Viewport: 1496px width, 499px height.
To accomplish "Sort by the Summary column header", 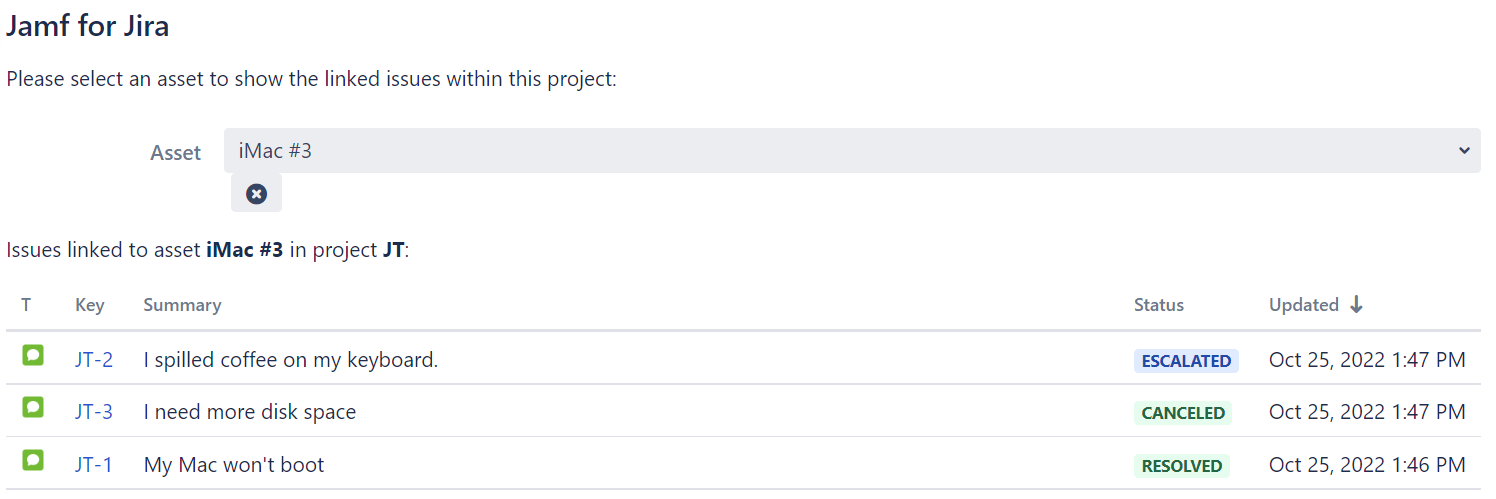I will (182, 305).
